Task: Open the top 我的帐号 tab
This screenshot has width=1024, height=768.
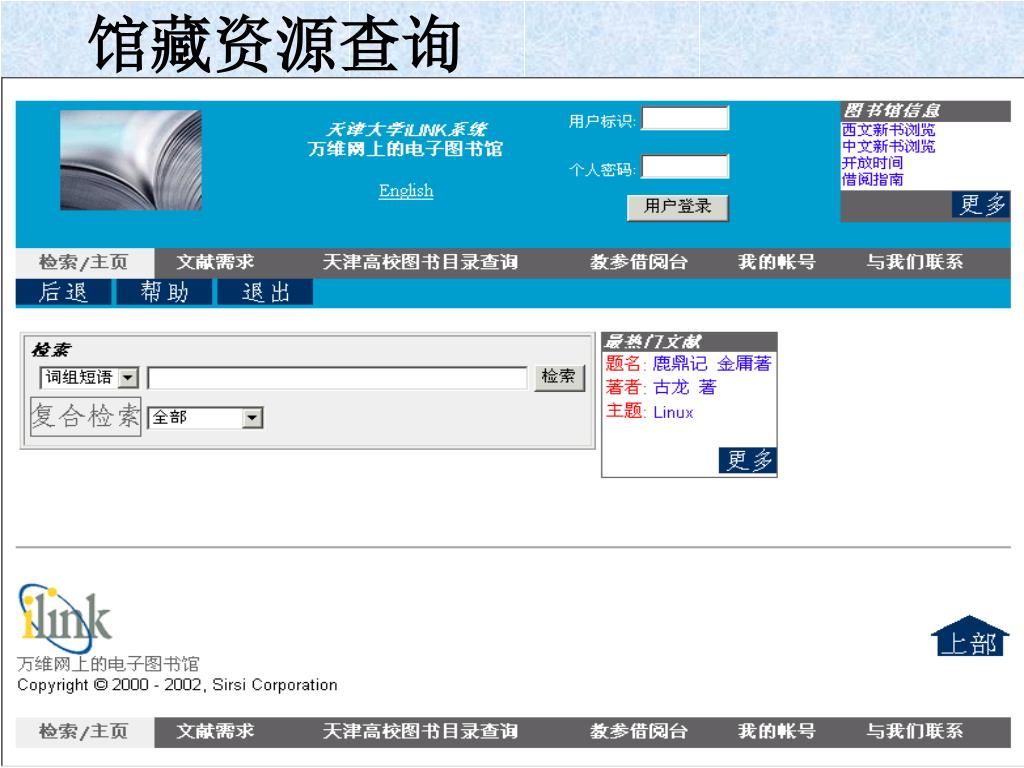Action: click(x=776, y=263)
